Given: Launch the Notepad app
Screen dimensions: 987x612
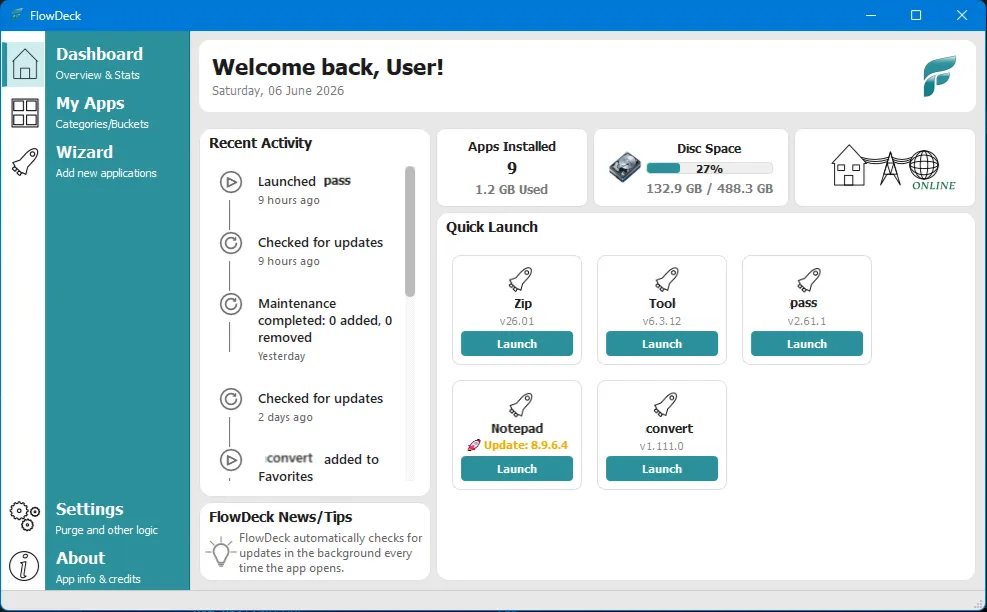Looking at the screenshot, I should pos(517,468).
